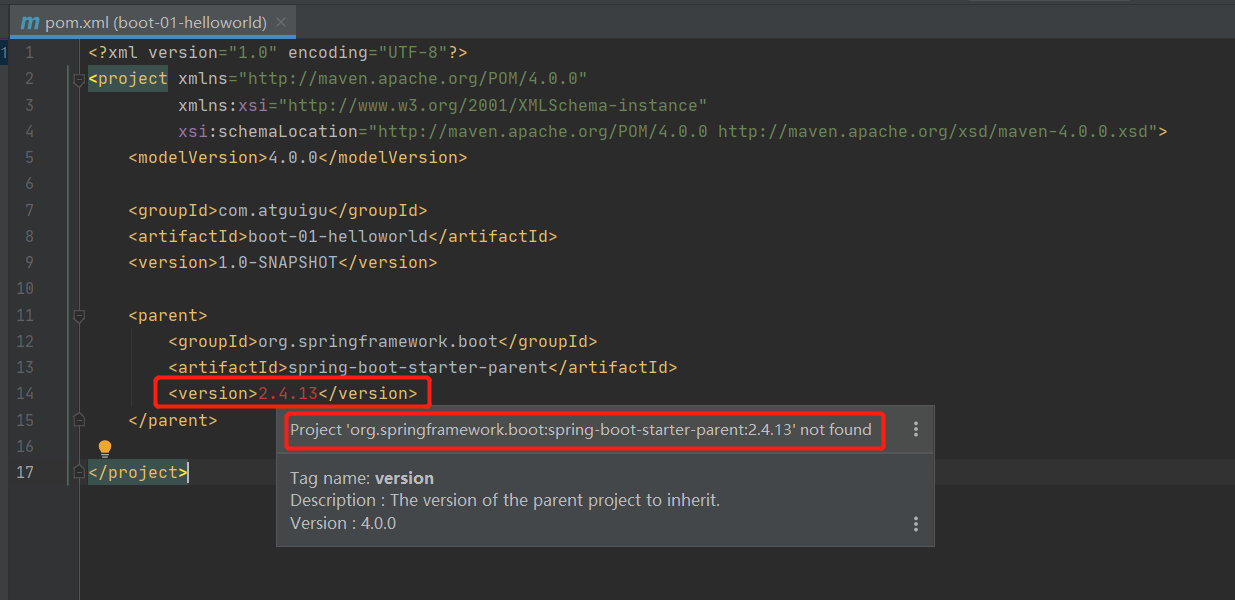This screenshot has height=600, width=1235.
Task: Click the modelVersion 4.0.0 value
Action: (293, 157)
